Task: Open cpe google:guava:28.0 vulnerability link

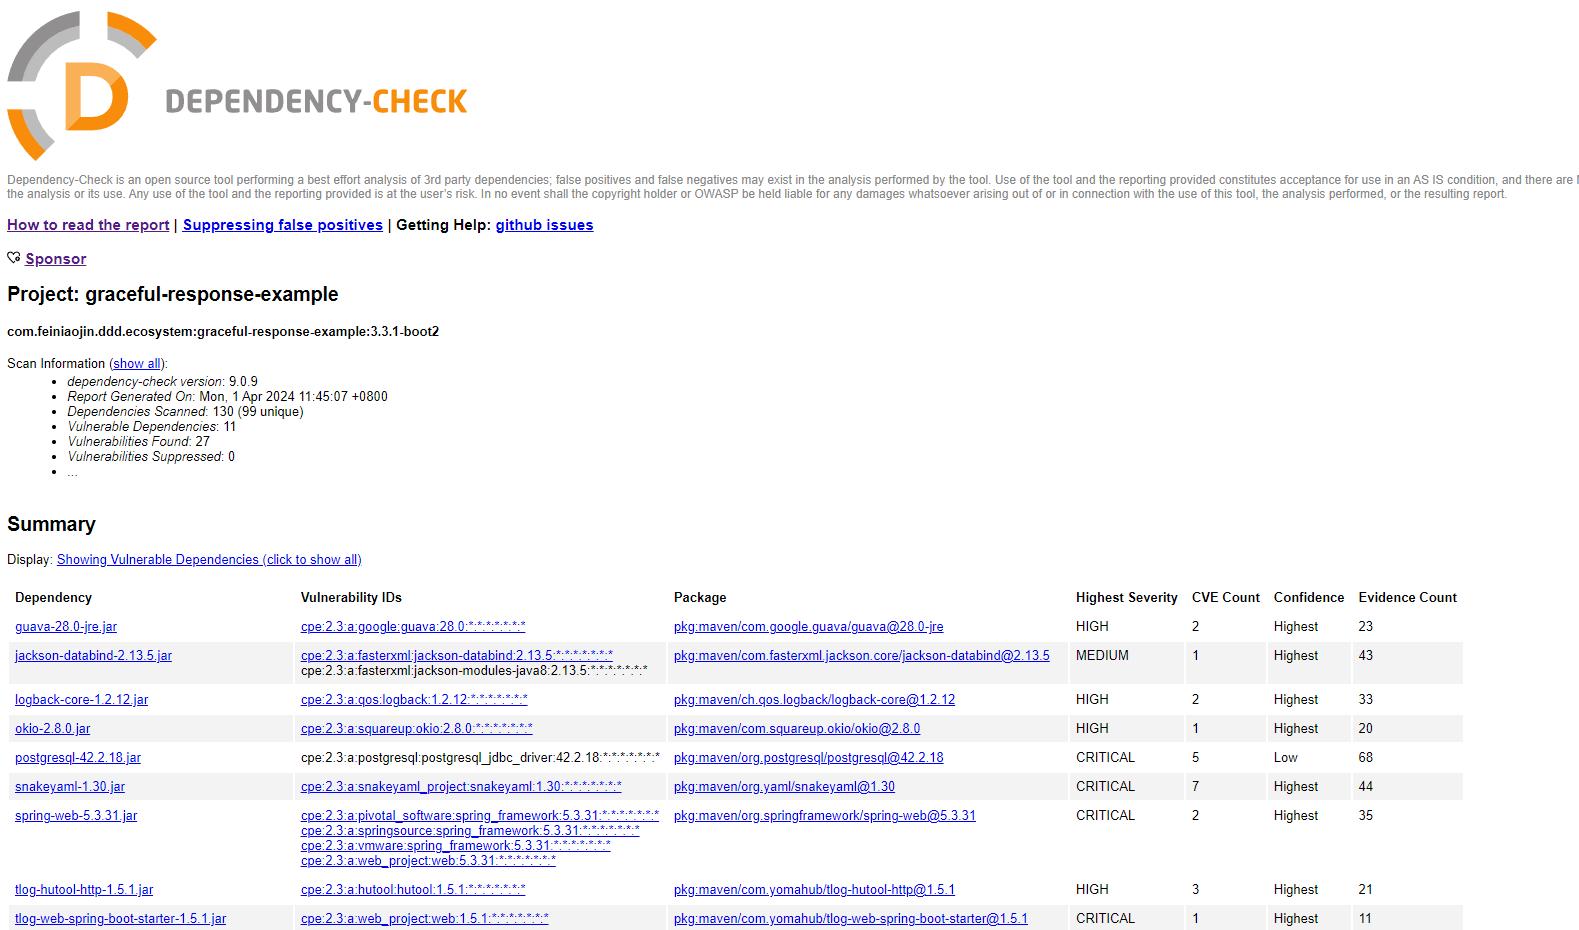Action: 413,627
